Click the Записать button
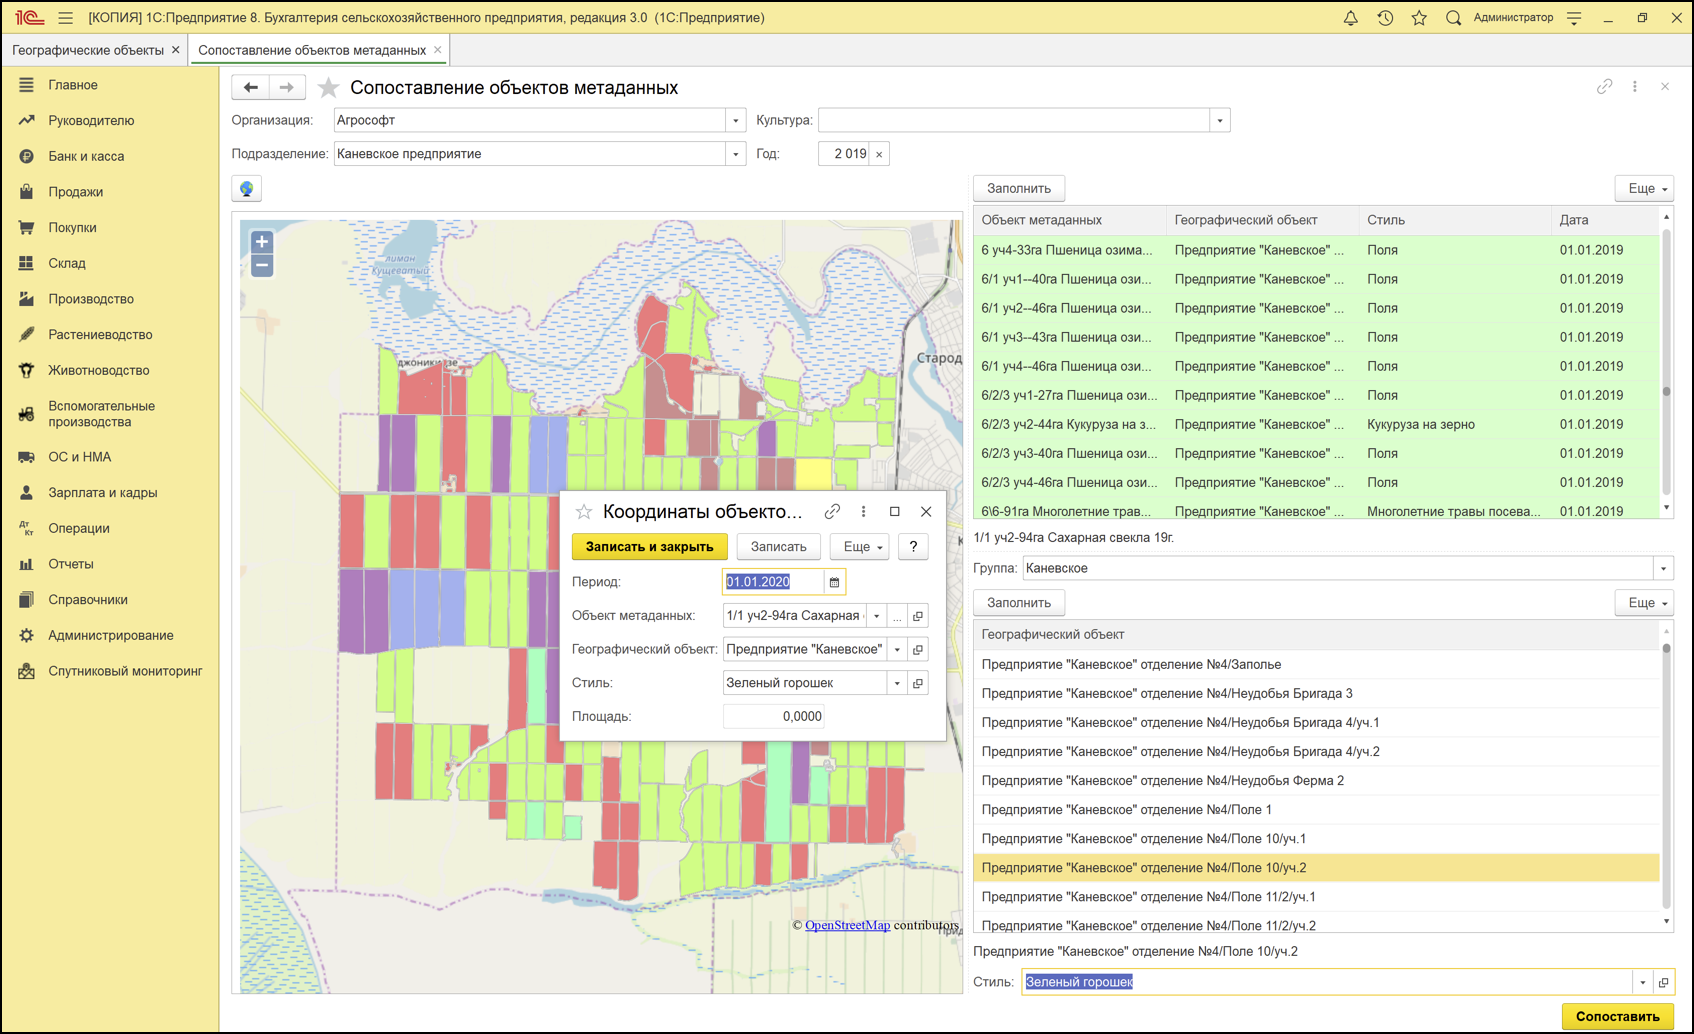The width and height of the screenshot is (1694, 1034). coord(778,547)
